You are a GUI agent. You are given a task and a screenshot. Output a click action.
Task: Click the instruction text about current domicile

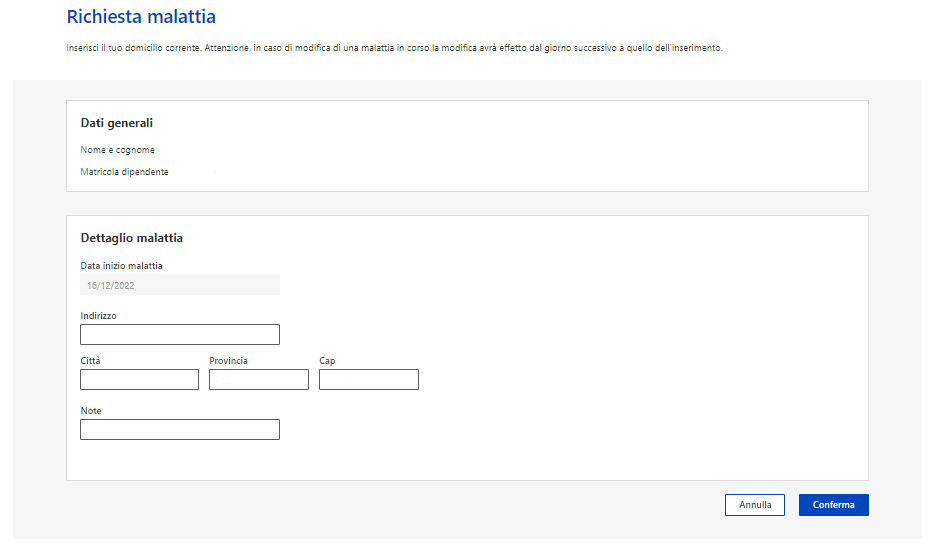coord(394,48)
